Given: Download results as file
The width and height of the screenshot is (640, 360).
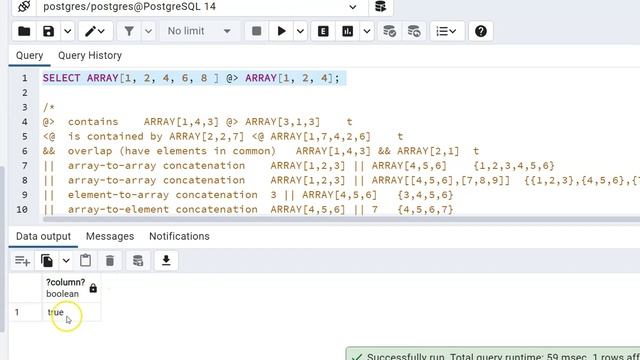Looking at the screenshot, I should pyautogui.click(x=166, y=260).
